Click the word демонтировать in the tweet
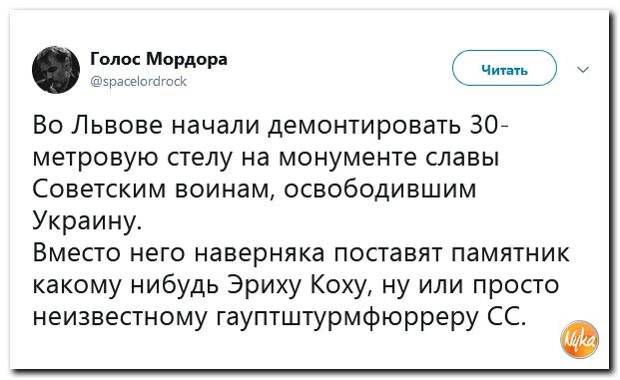The image size is (620, 380). point(364,127)
